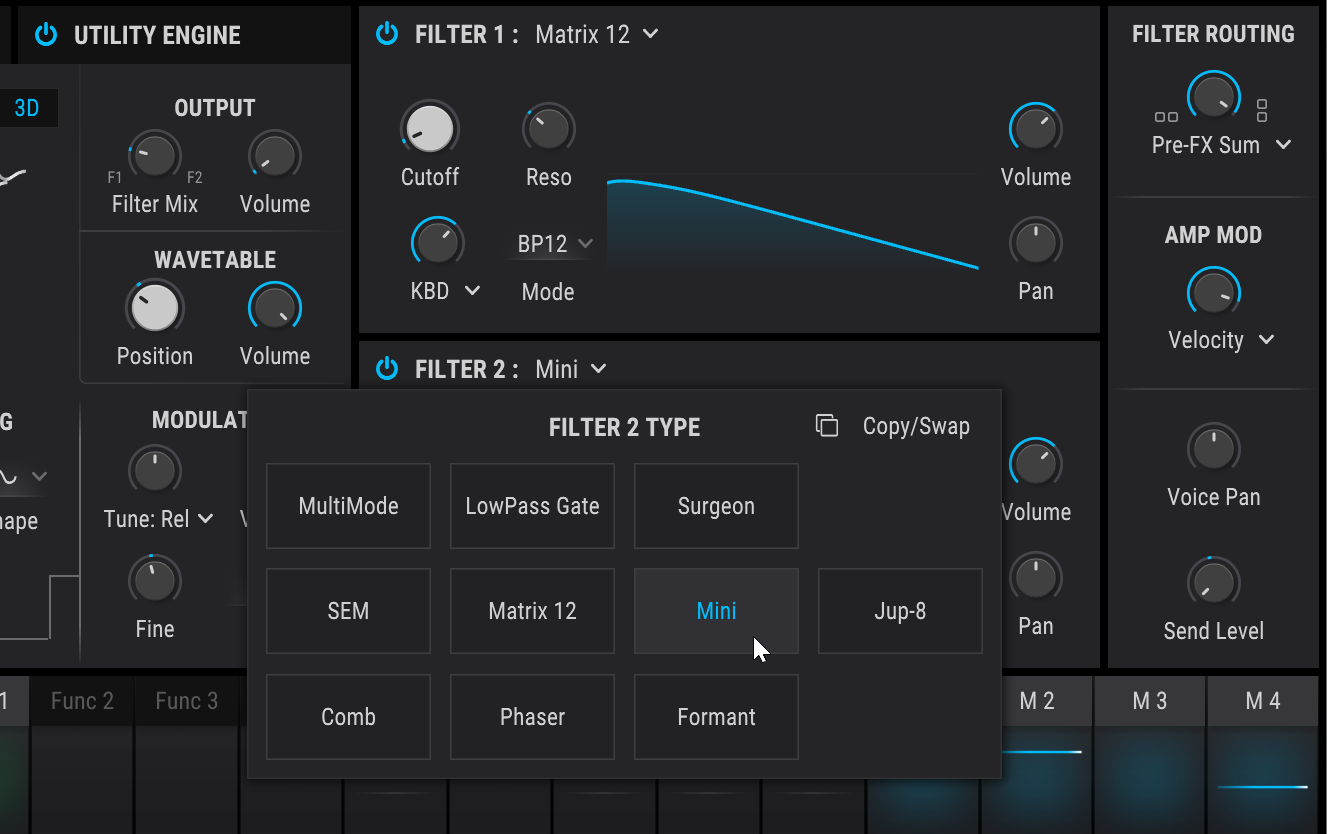Open the Tune: Rel dropdown

tap(159, 519)
